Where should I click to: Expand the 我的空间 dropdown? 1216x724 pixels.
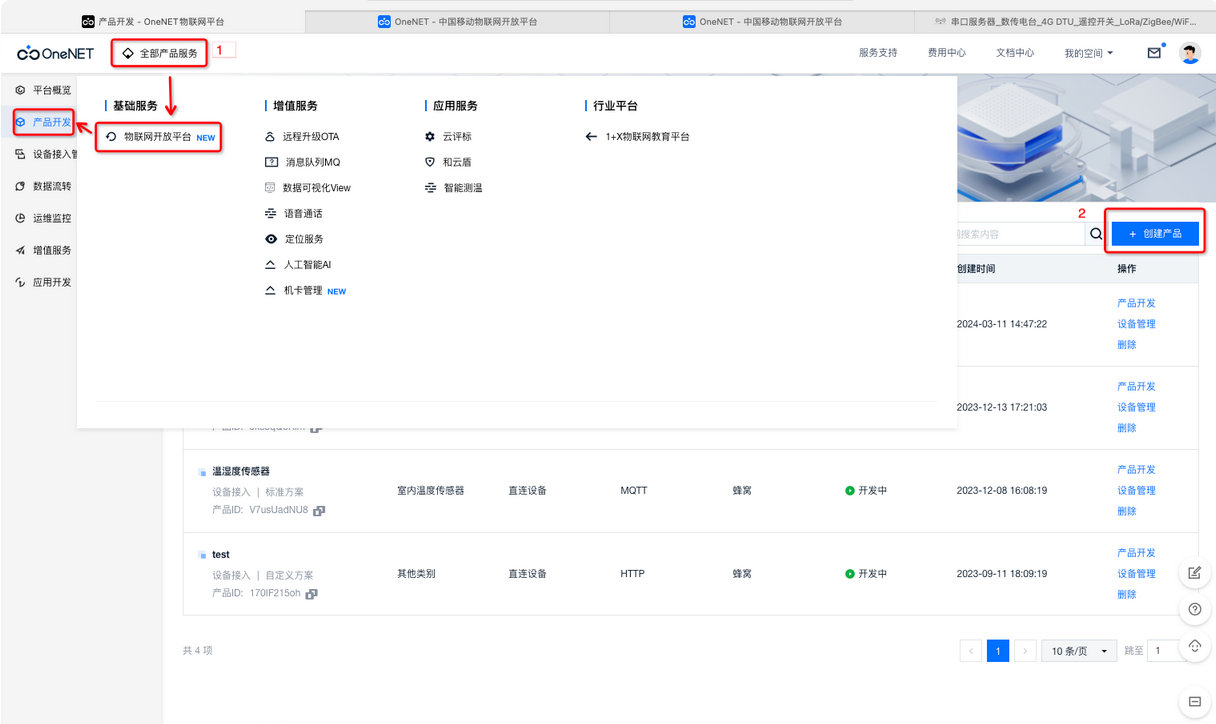(1085, 53)
